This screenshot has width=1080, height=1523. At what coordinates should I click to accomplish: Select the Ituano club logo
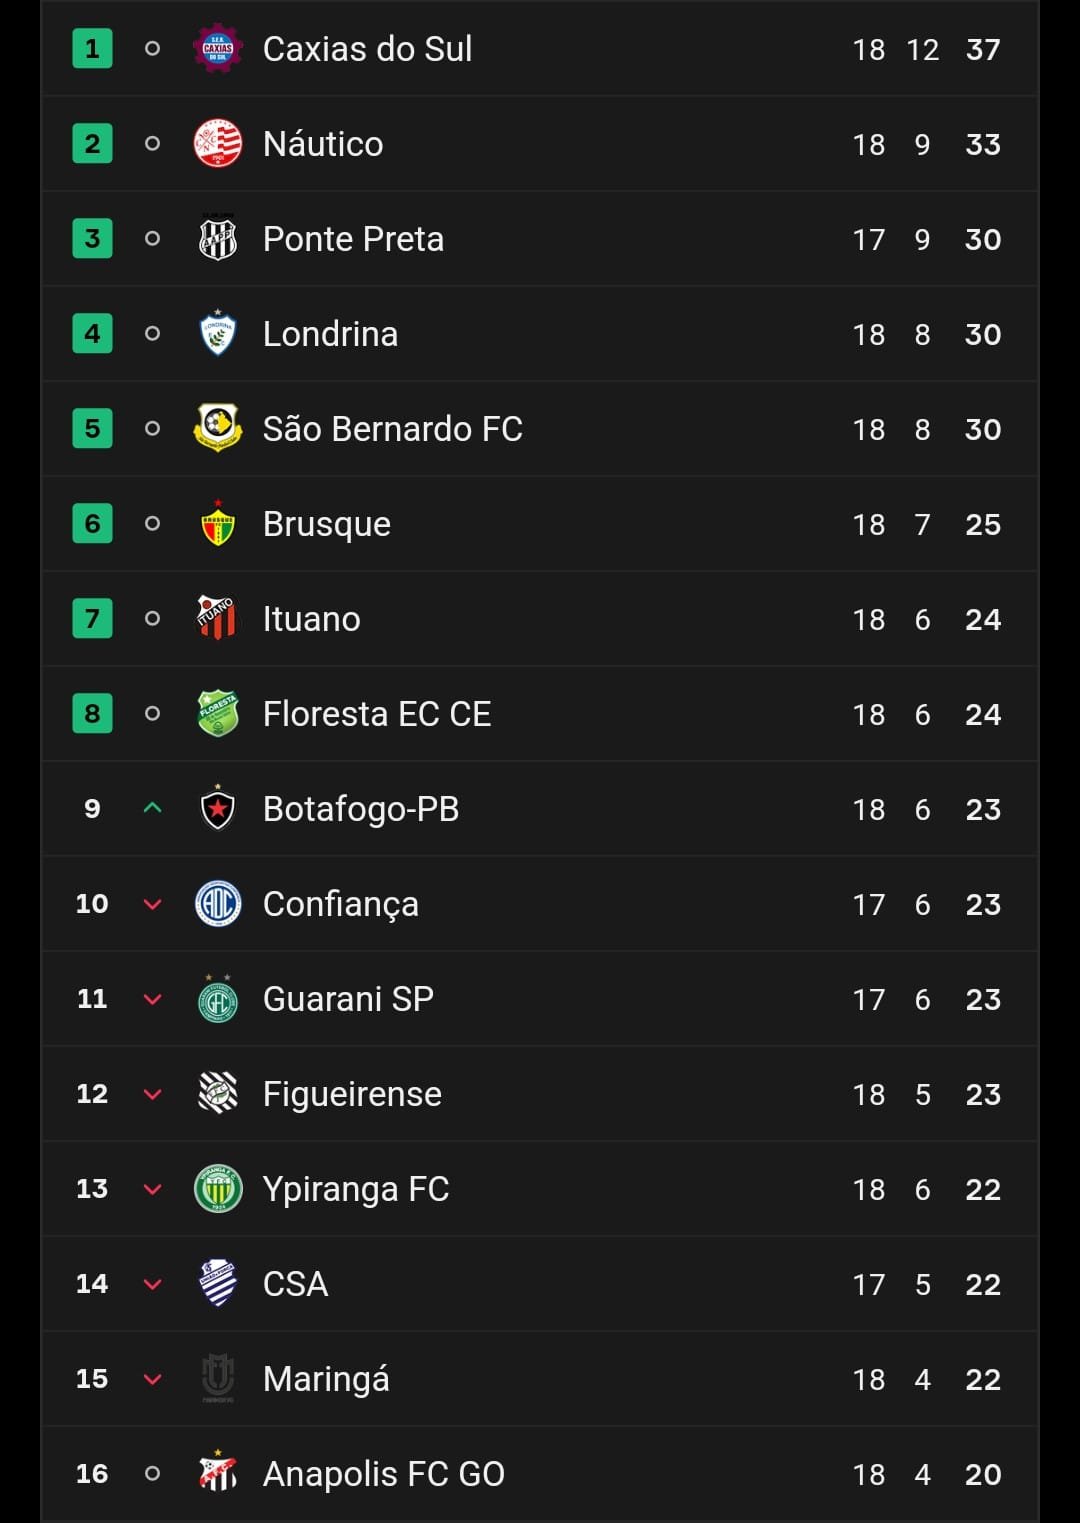pos(218,618)
